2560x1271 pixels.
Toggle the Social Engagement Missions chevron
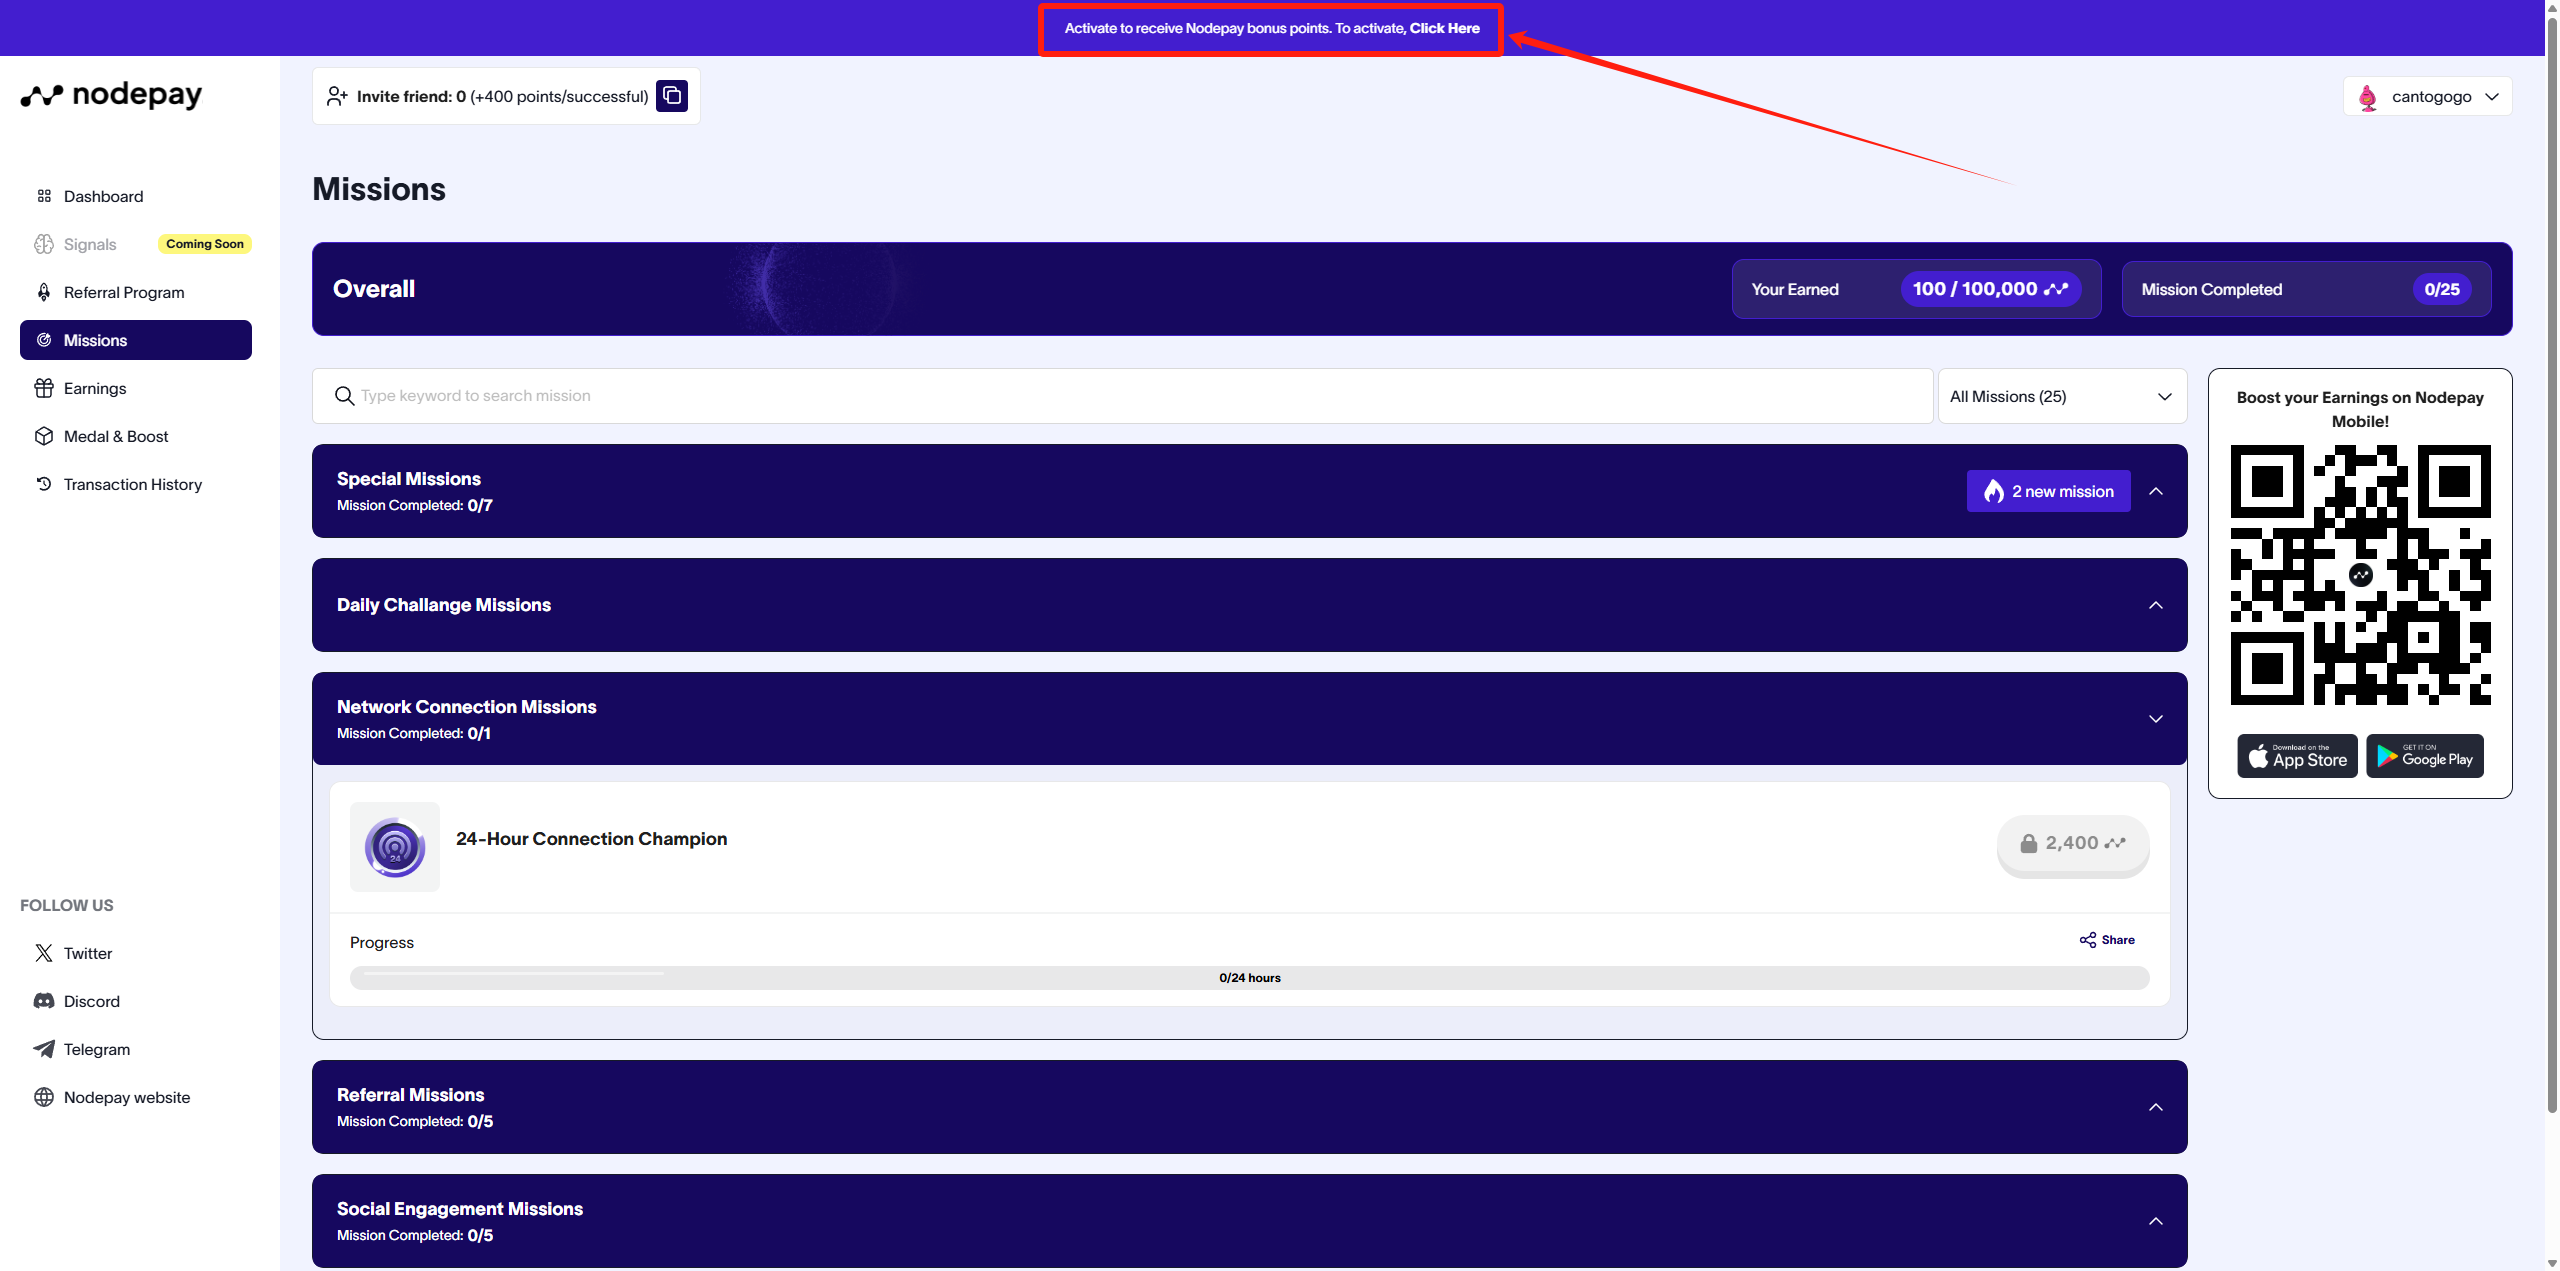point(2156,1221)
